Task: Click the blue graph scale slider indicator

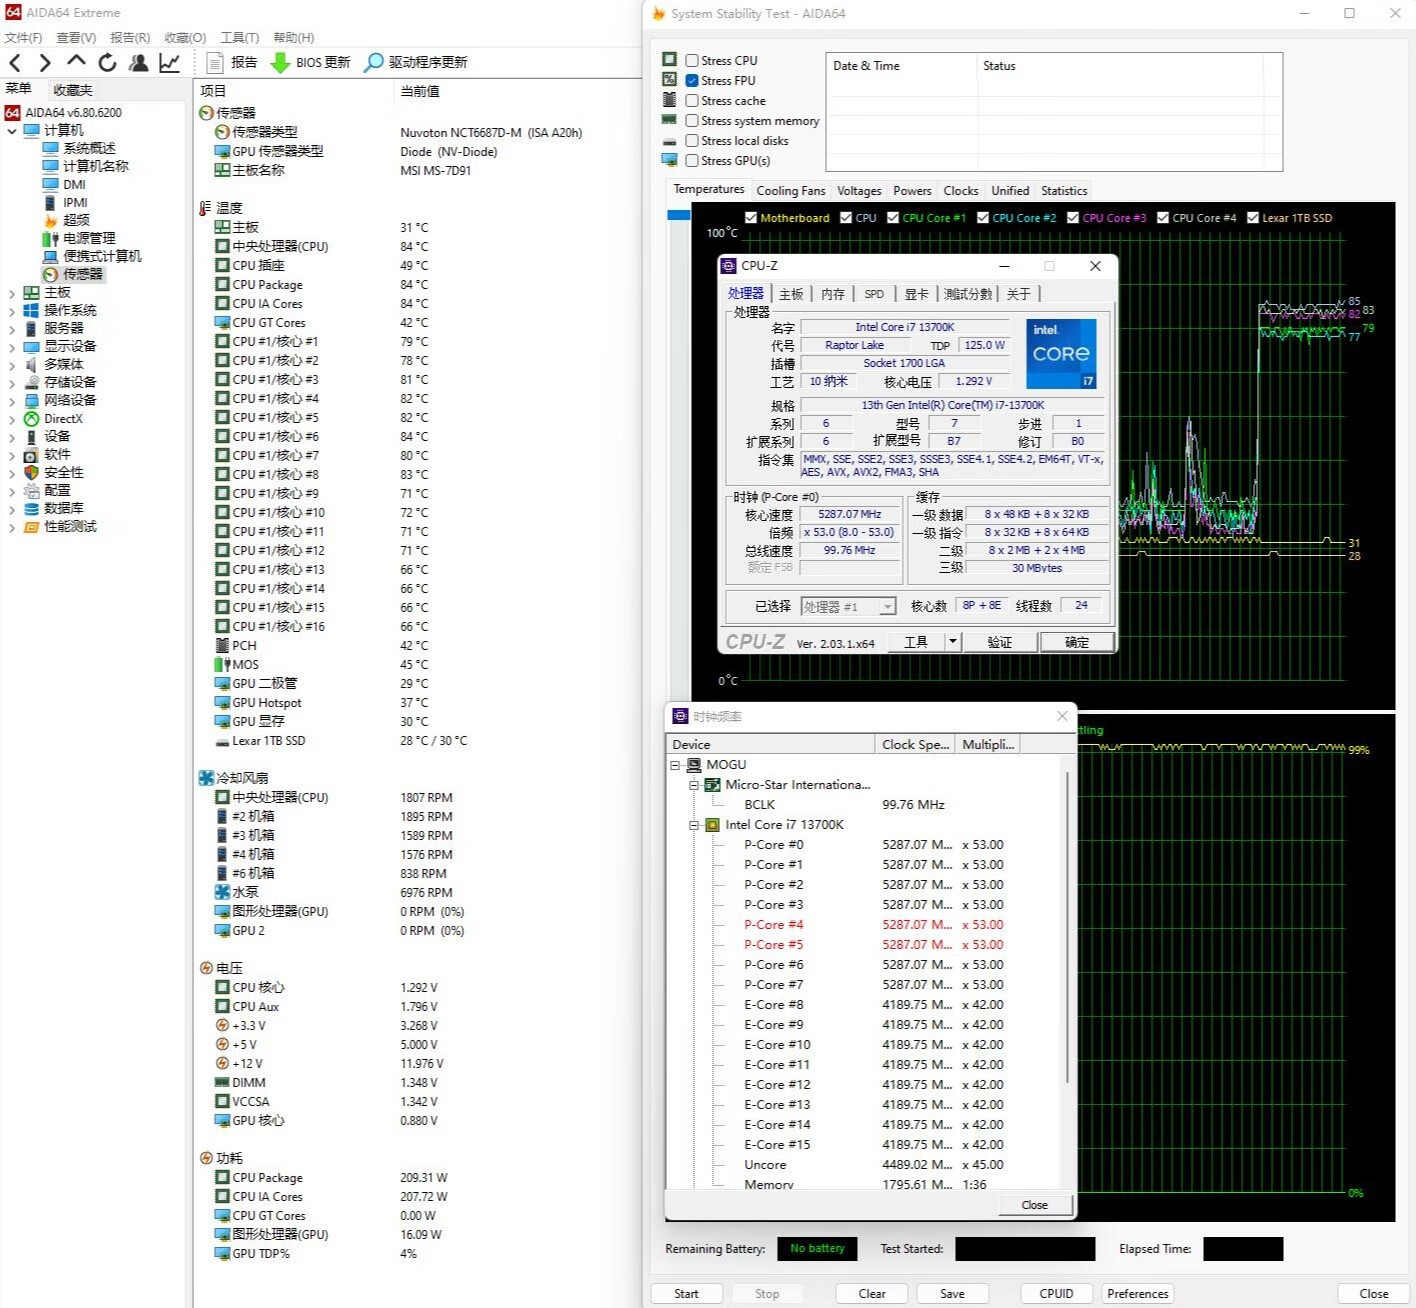Action: [679, 215]
